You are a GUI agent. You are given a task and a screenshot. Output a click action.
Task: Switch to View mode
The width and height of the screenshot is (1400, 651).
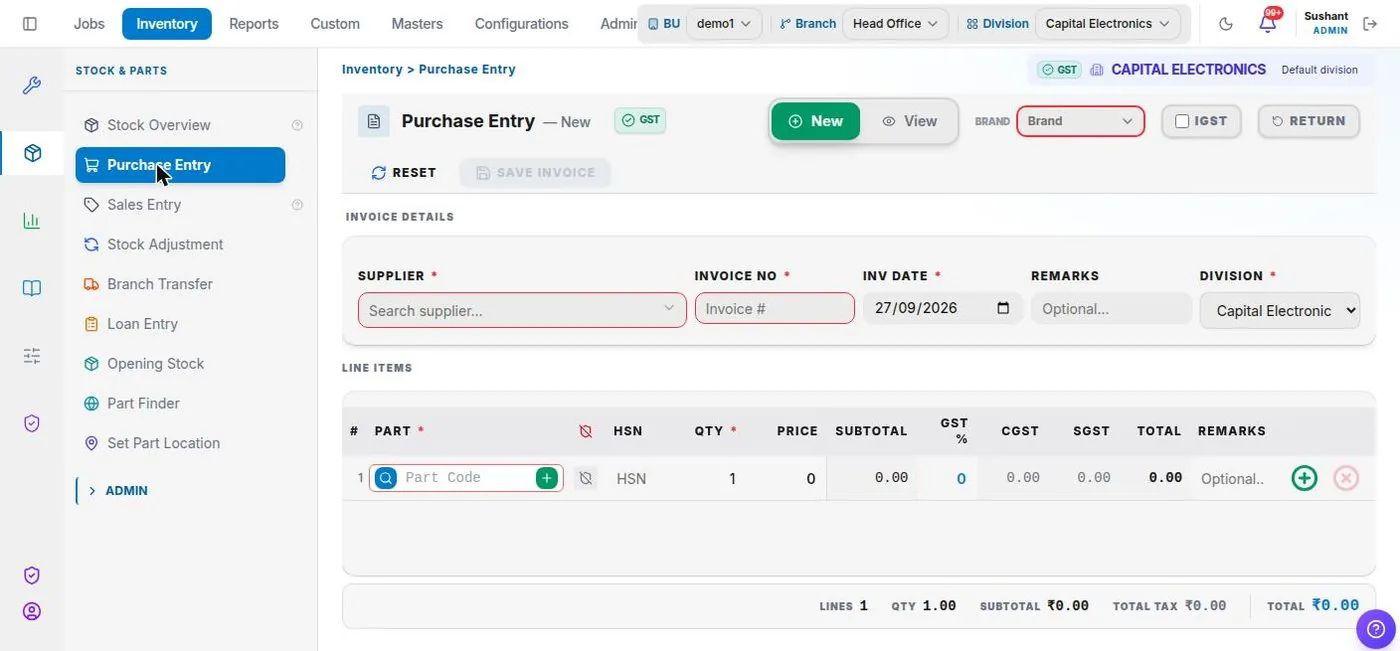[909, 121]
